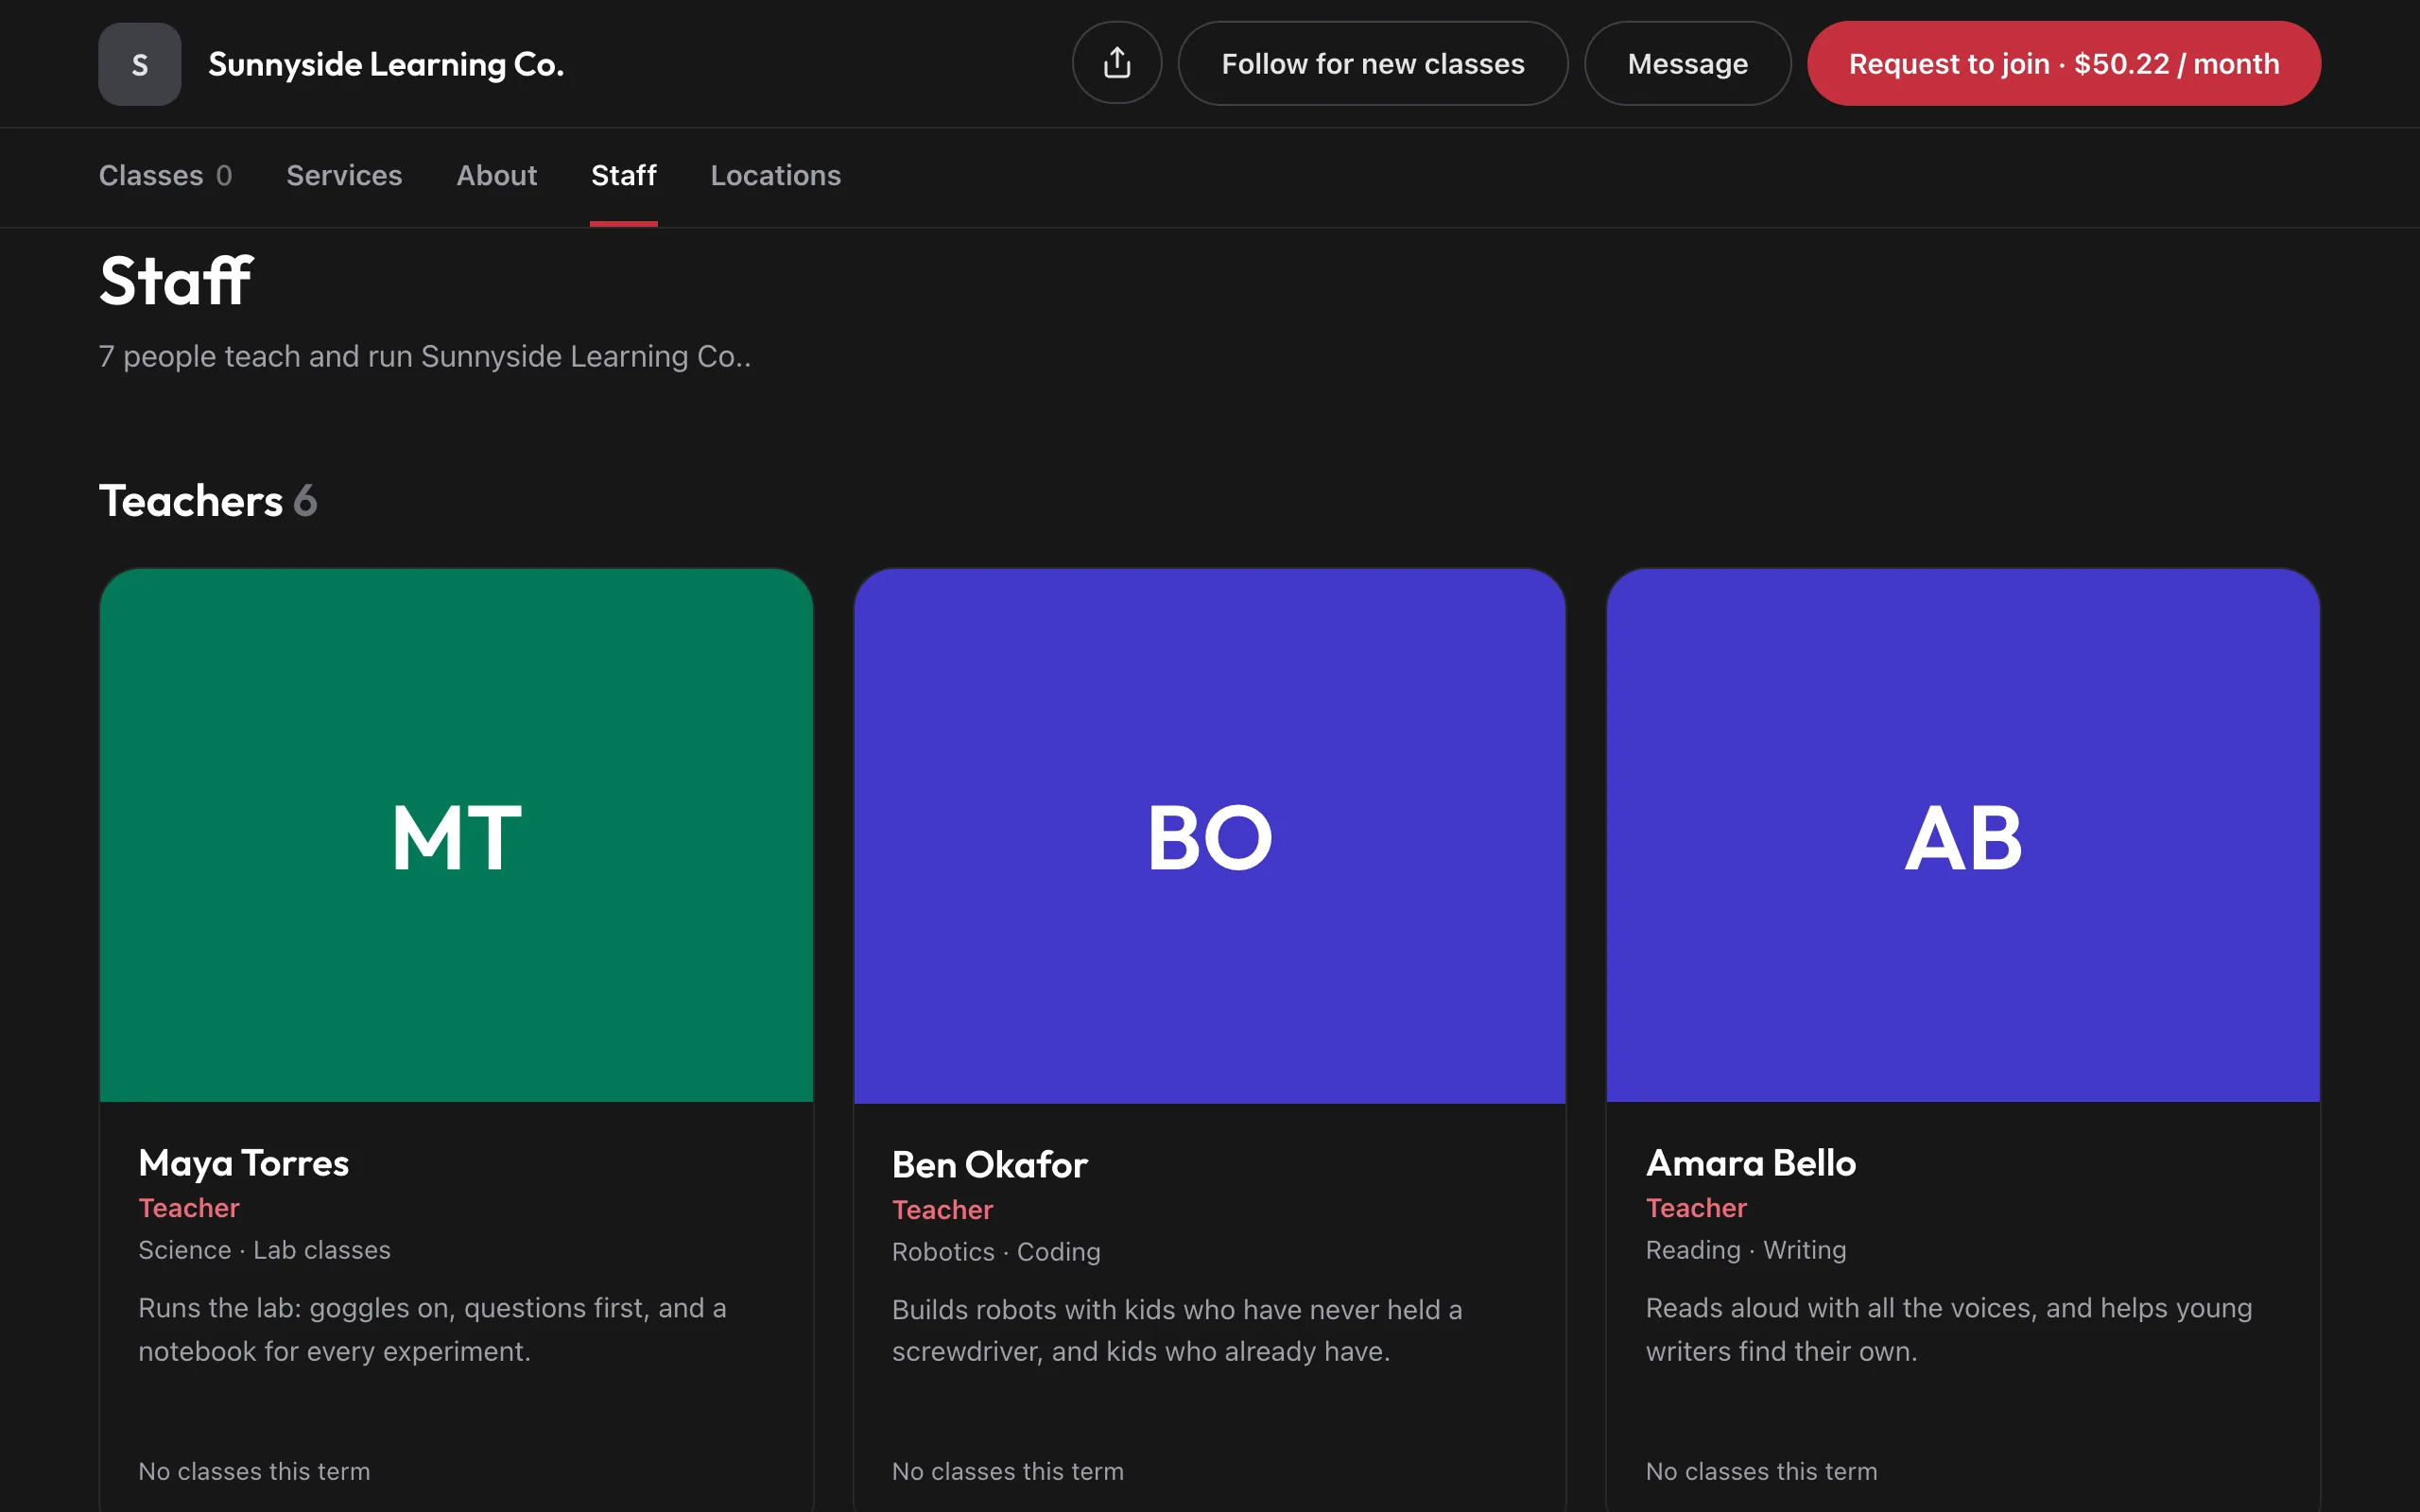Open Ben Okafor name
Screen dimensions: 2420x1512
990,1165
